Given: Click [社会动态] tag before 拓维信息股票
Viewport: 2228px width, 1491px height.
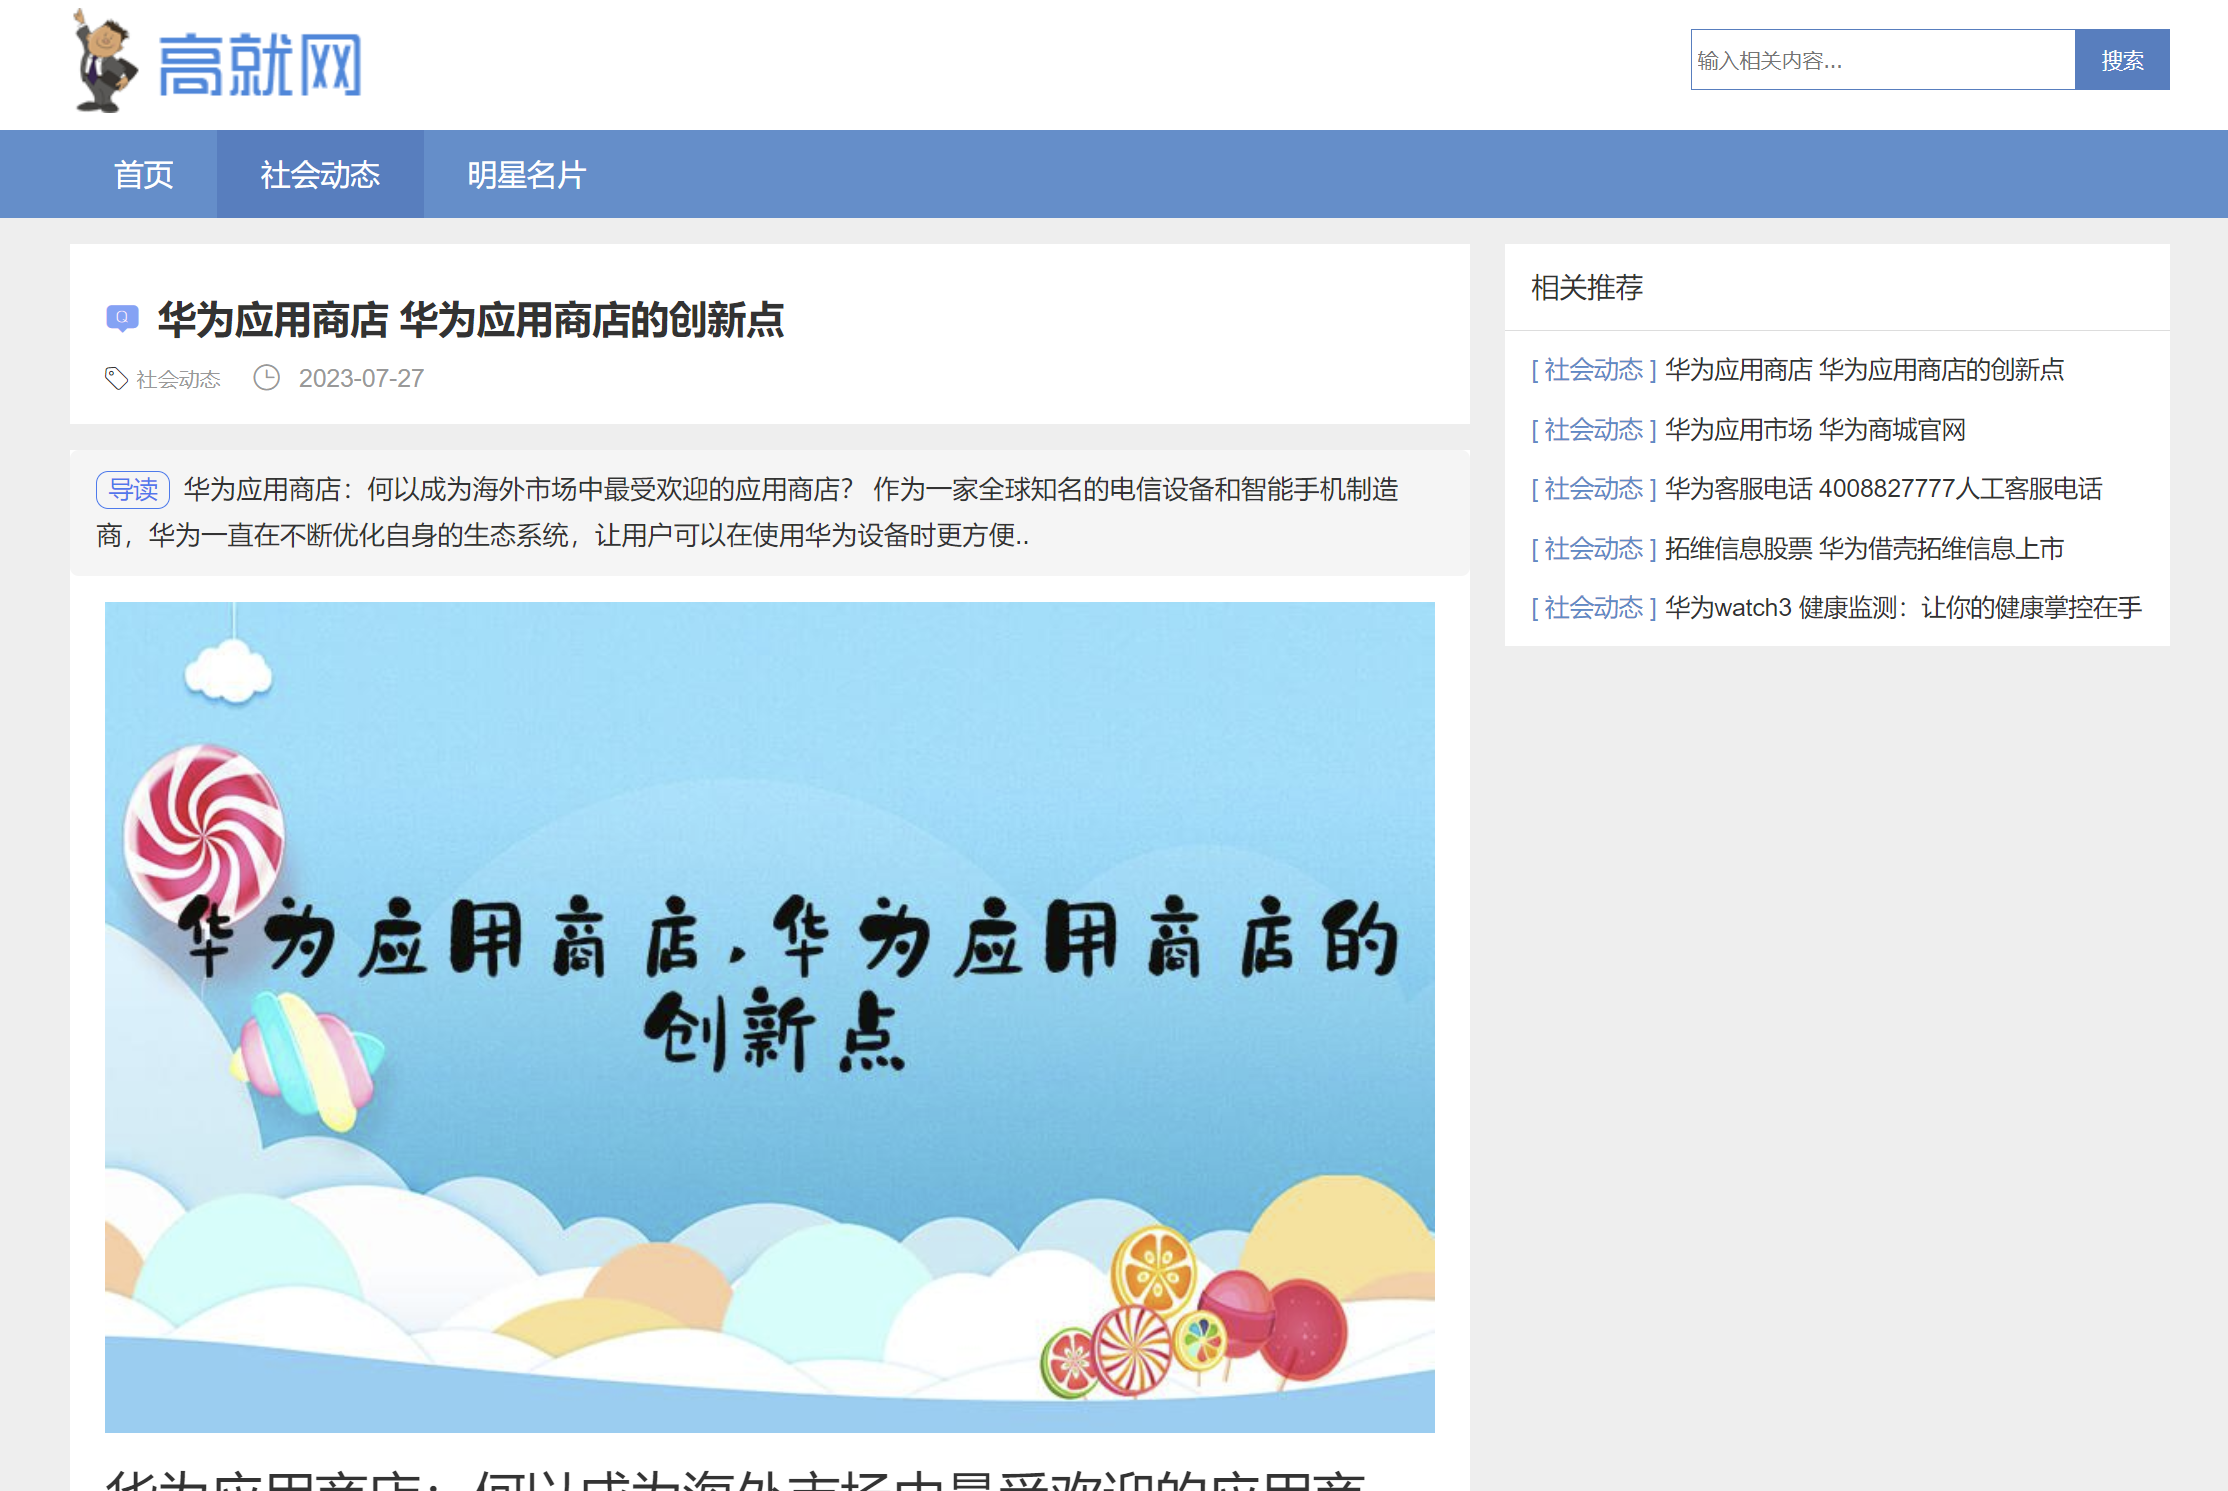Looking at the screenshot, I should [x=1594, y=549].
